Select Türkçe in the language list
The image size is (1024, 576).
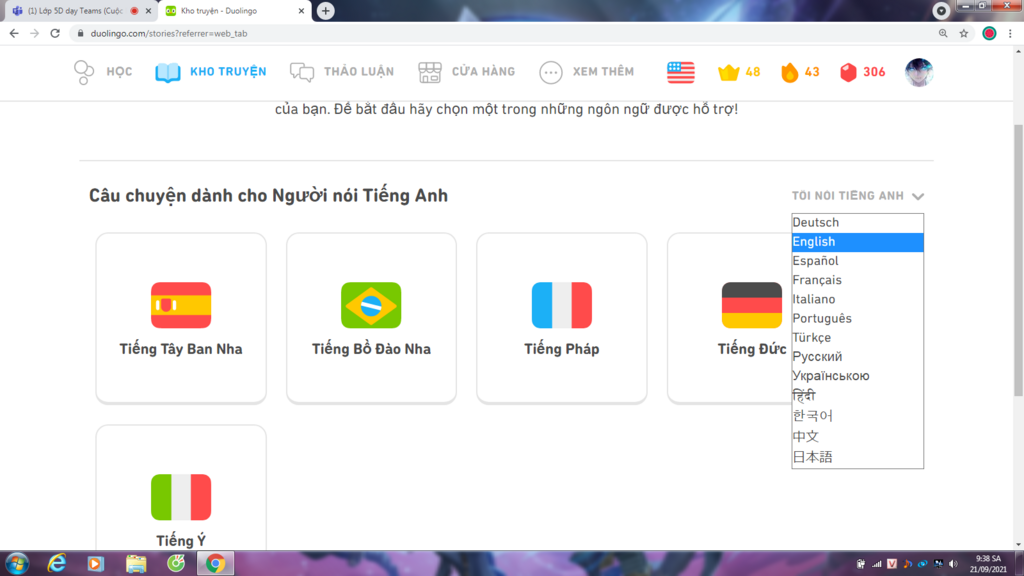tap(857, 338)
